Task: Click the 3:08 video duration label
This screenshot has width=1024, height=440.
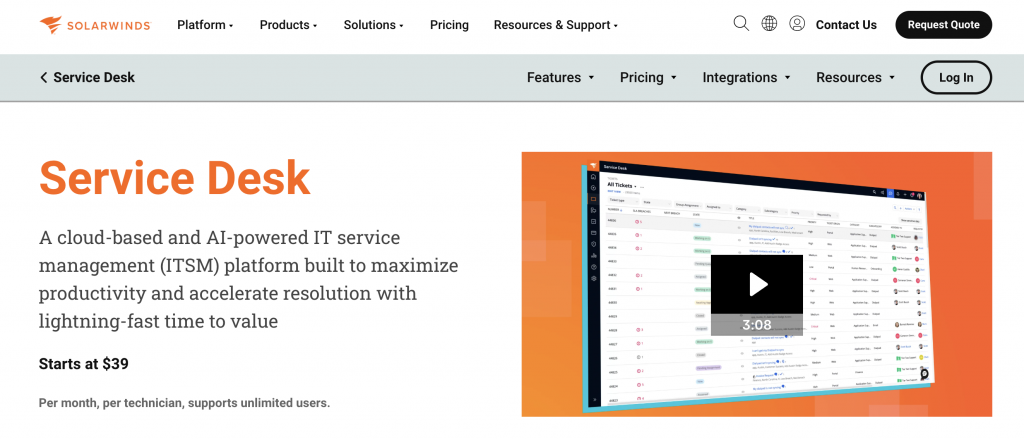Action: (757, 325)
